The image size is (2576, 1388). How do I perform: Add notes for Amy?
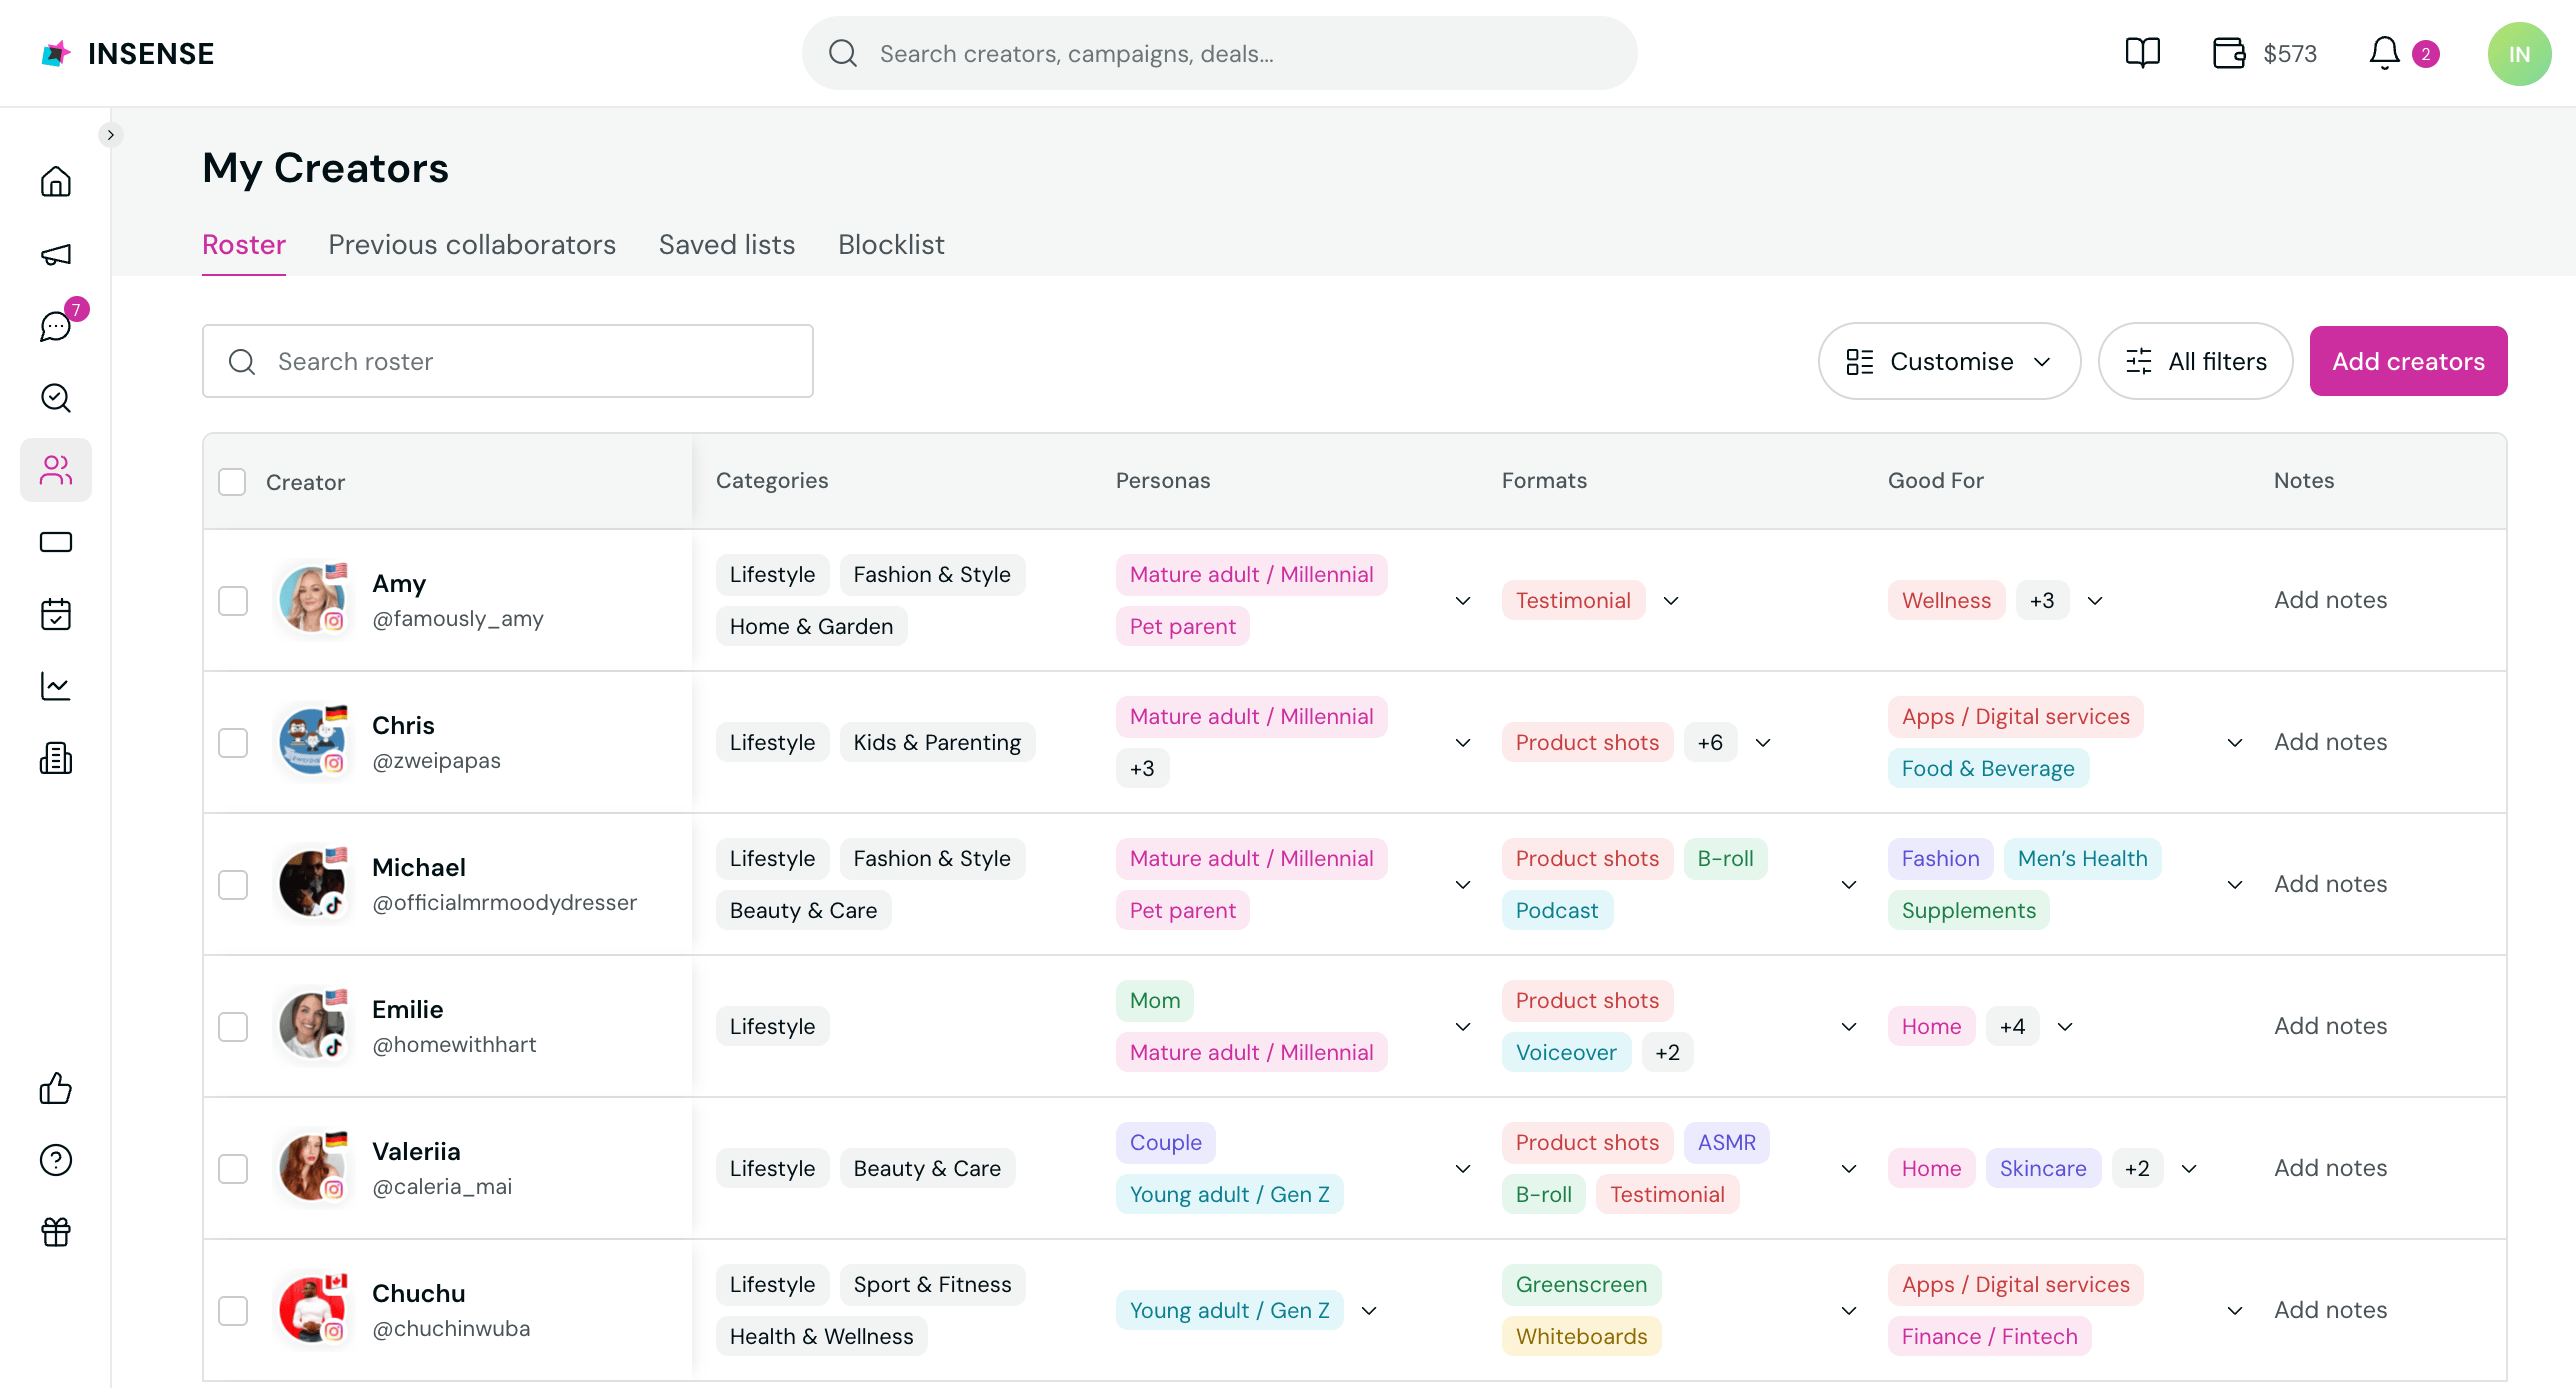coord(2330,600)
